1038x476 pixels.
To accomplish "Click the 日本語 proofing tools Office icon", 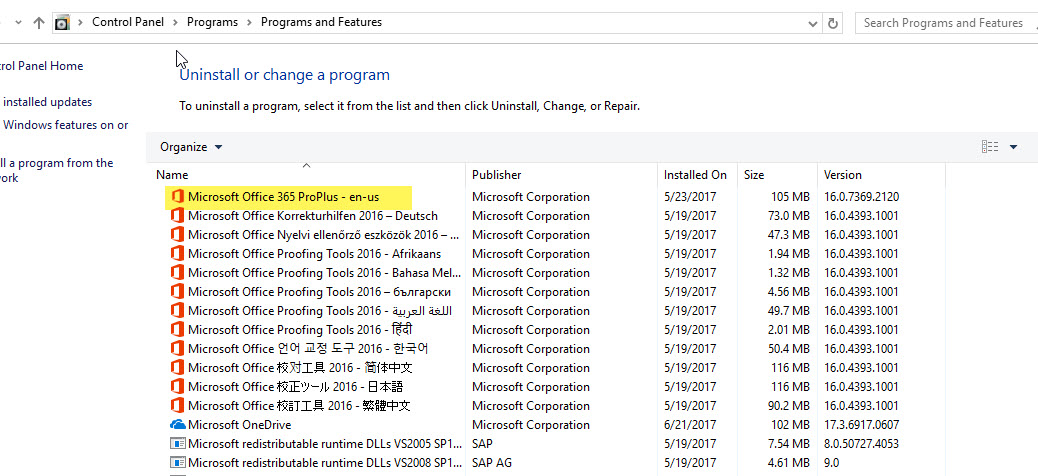I will (177, 387).
